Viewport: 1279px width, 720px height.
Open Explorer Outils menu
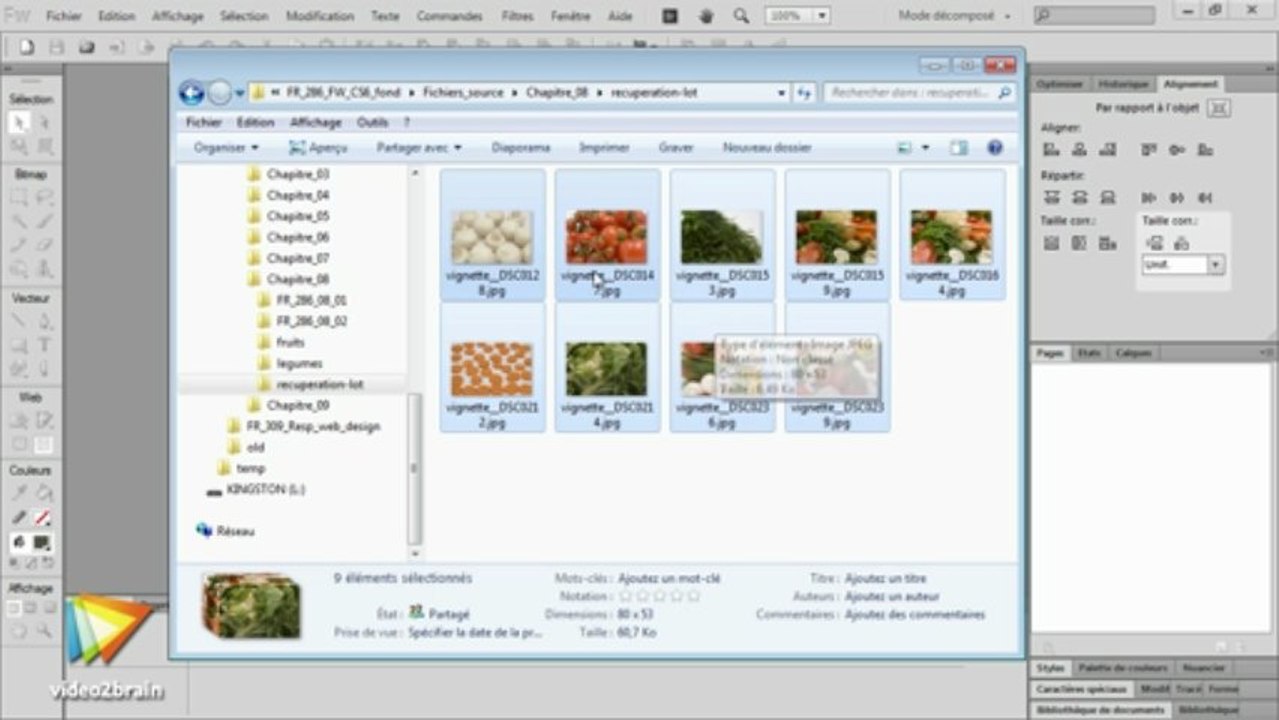372,122
